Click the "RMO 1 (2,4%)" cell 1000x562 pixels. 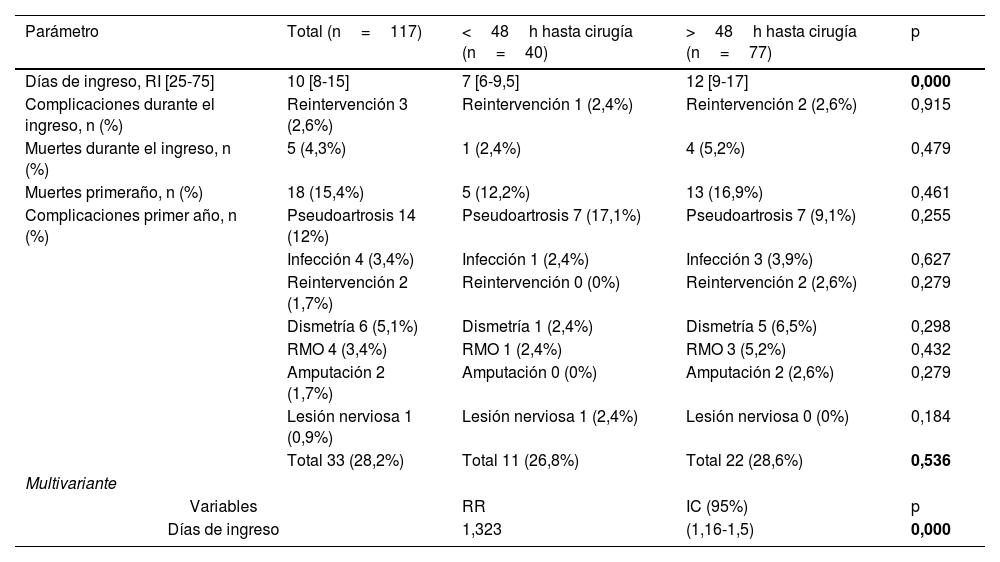click(511, 349)
